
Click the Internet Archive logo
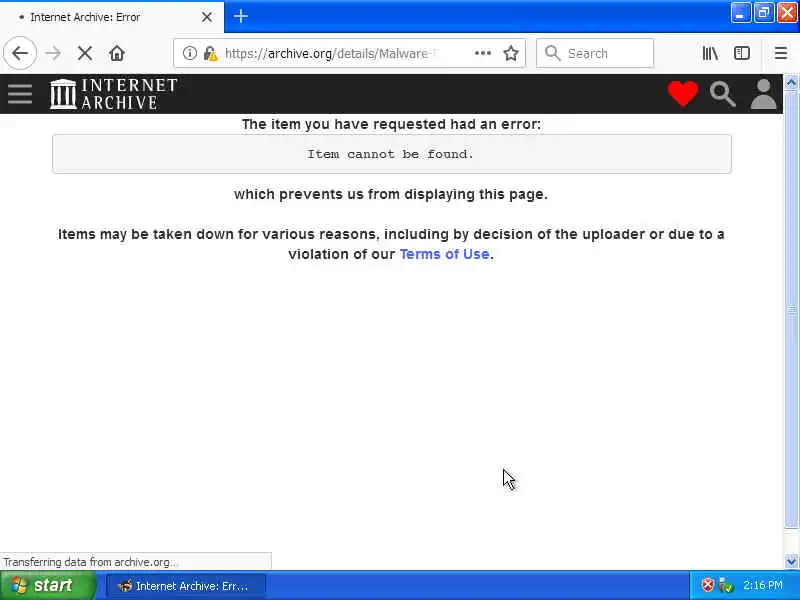[114, 94]
